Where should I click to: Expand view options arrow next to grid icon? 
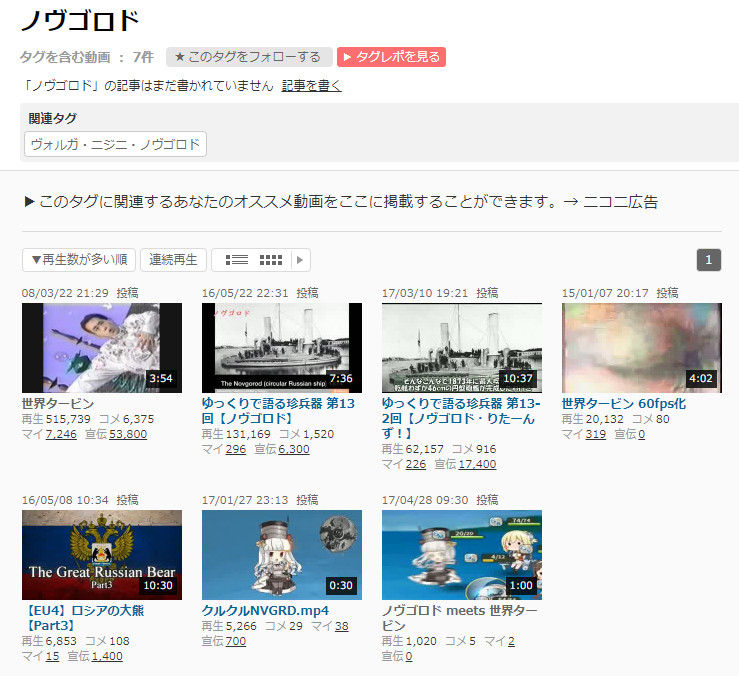pos(300,260)
